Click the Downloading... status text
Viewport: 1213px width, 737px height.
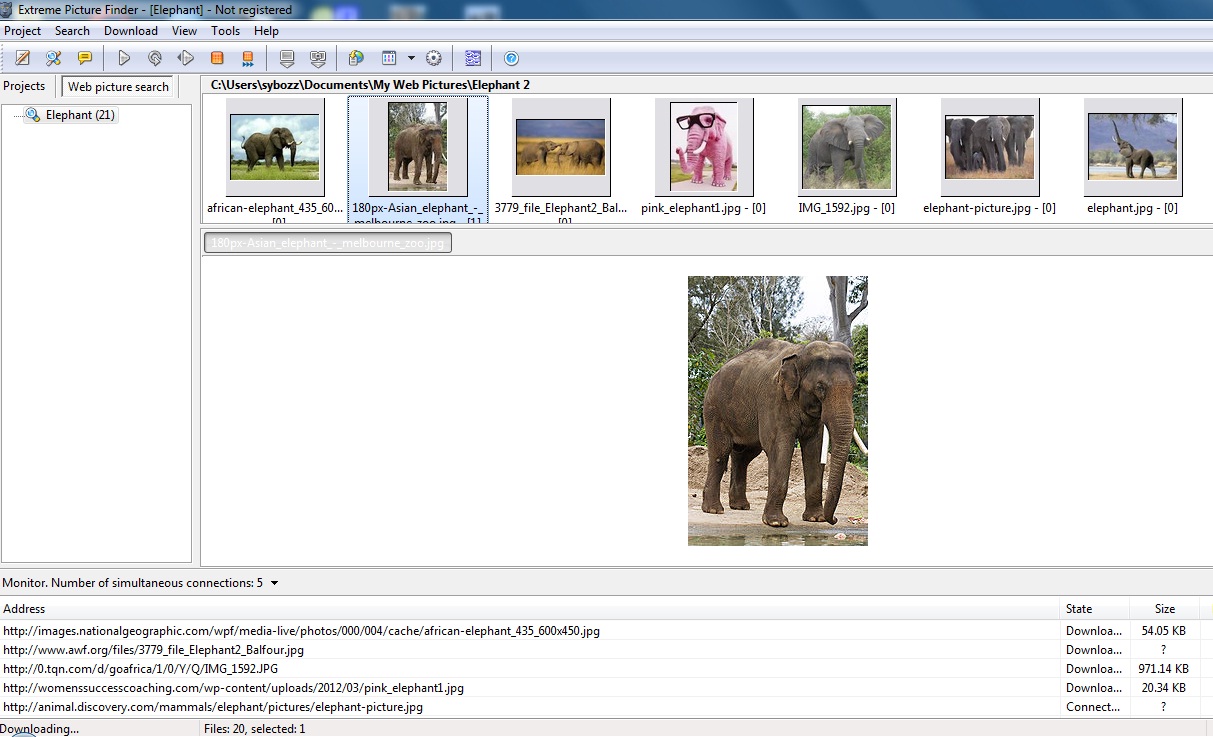pyautogui.click(x=40, y=729)
